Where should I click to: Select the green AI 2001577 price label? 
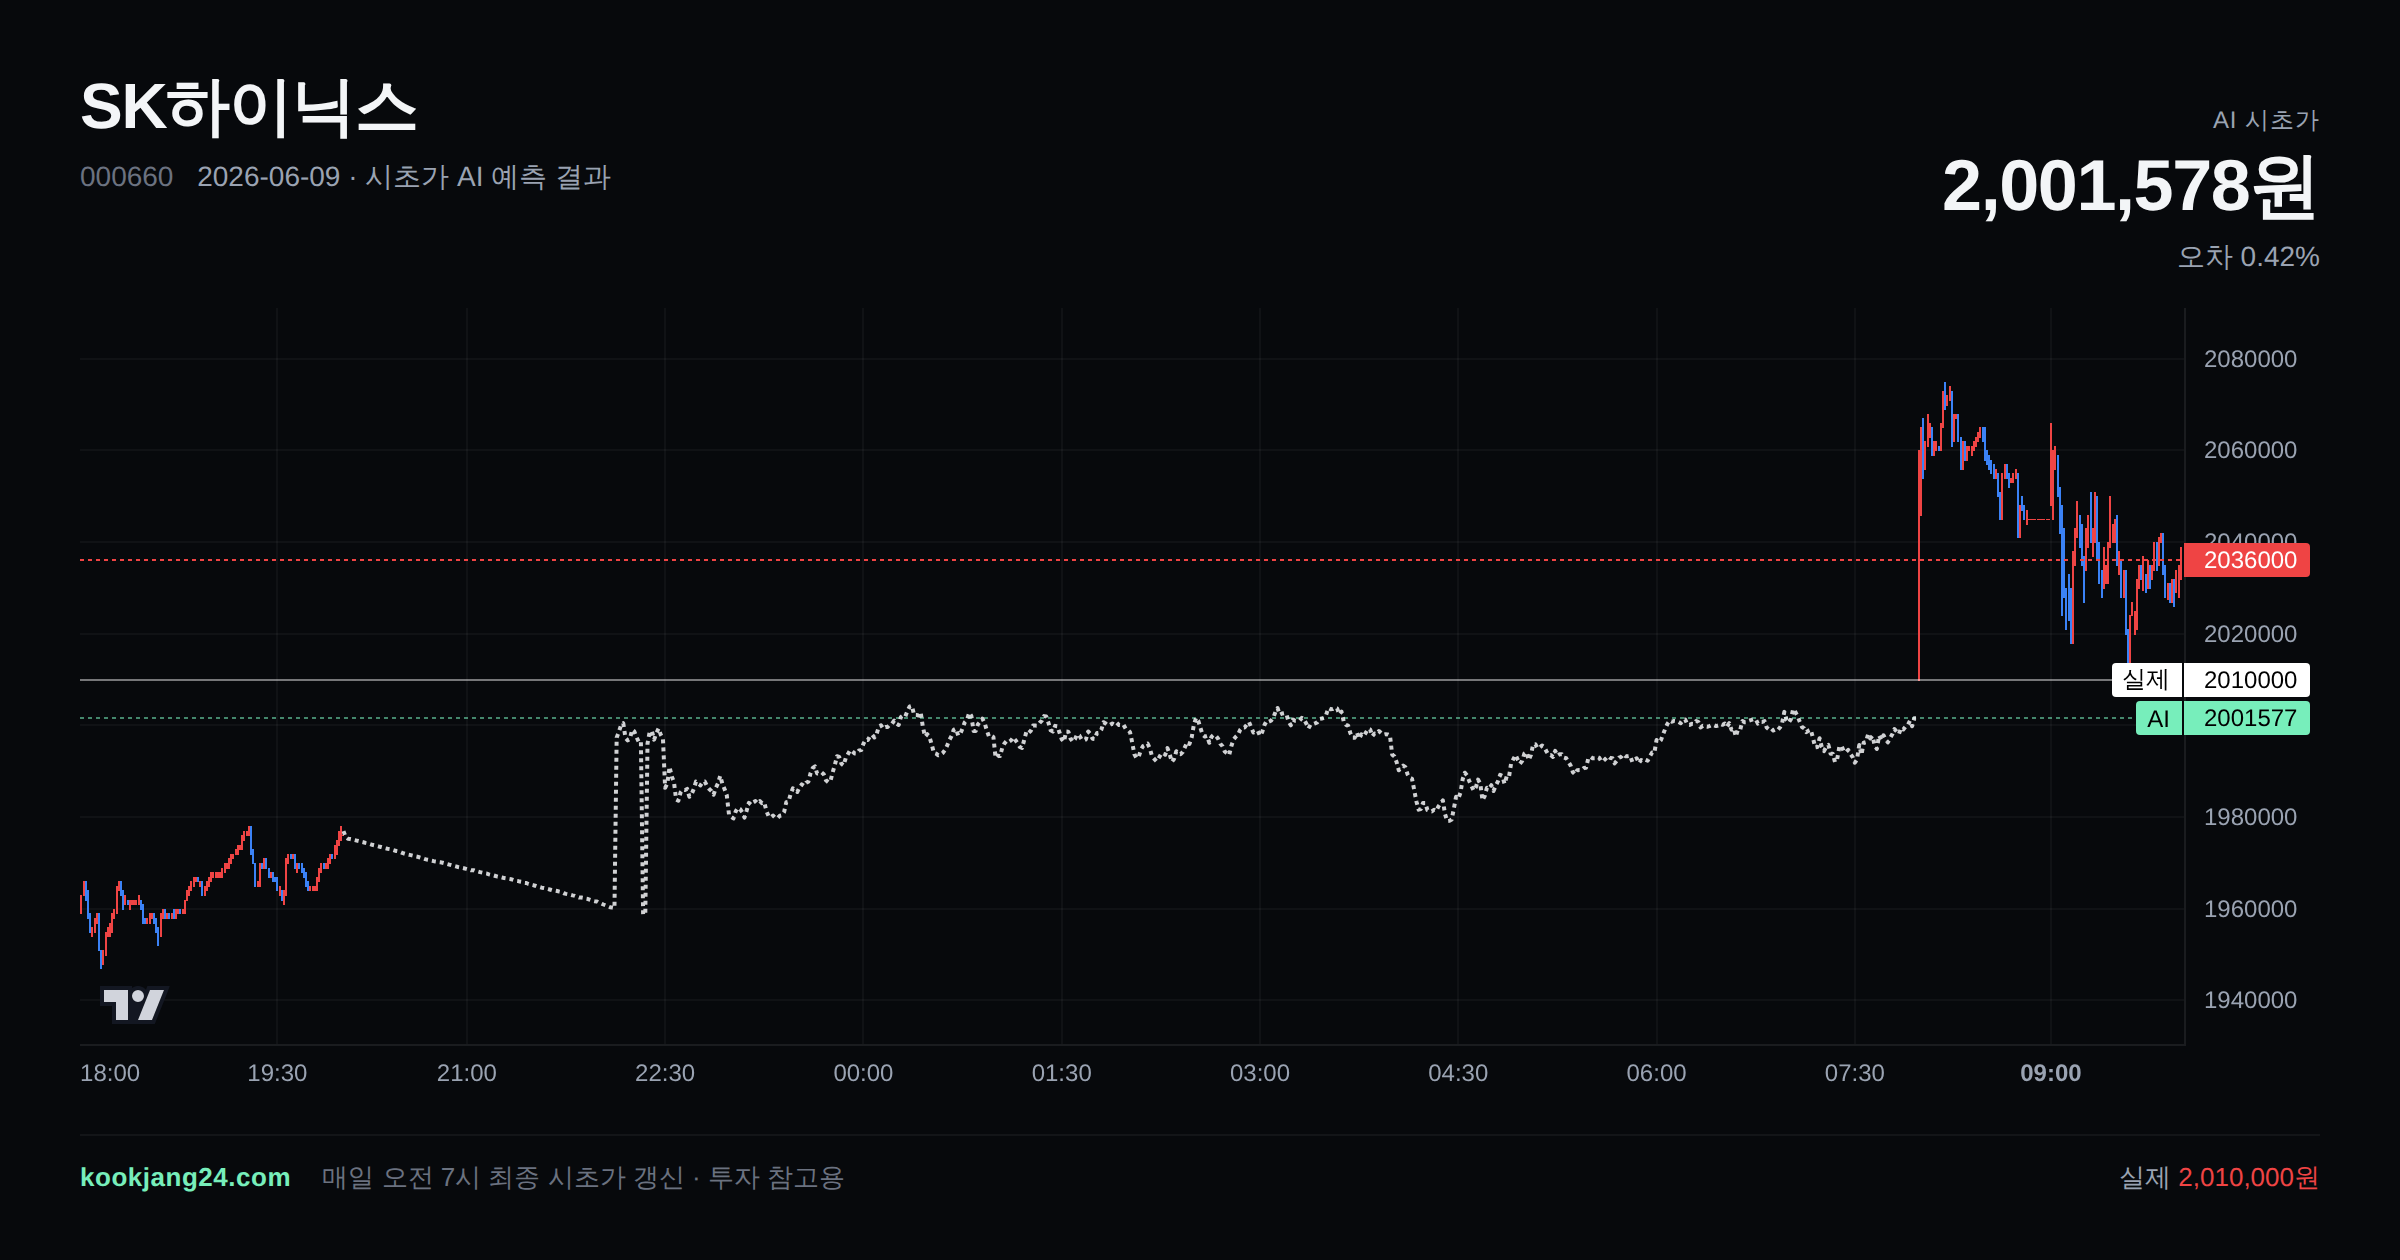2223,718
